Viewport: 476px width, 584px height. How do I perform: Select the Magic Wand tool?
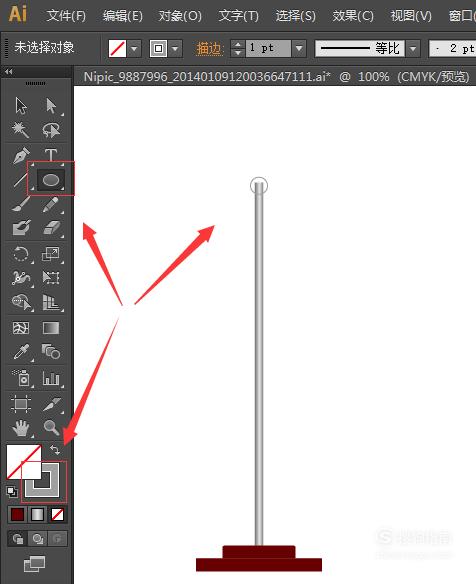coord(21,130)
